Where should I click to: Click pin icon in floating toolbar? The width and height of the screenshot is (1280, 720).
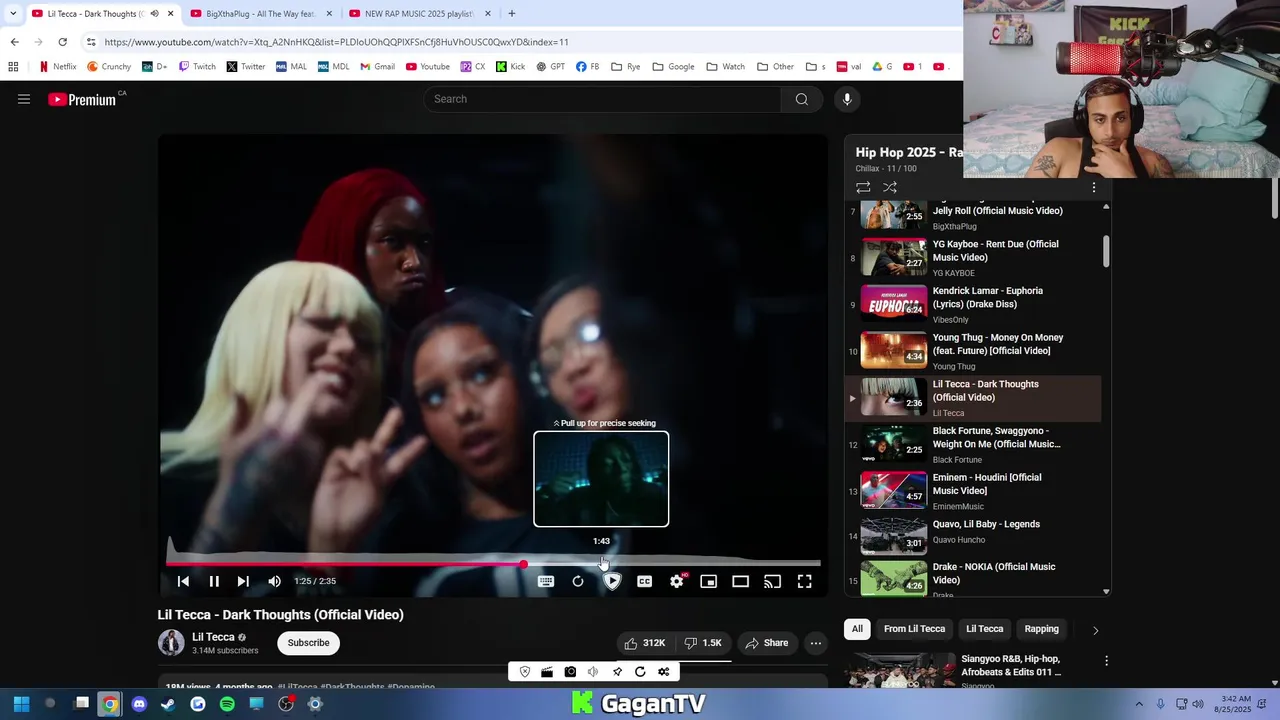pyautogui.click(x=617, y=672)
